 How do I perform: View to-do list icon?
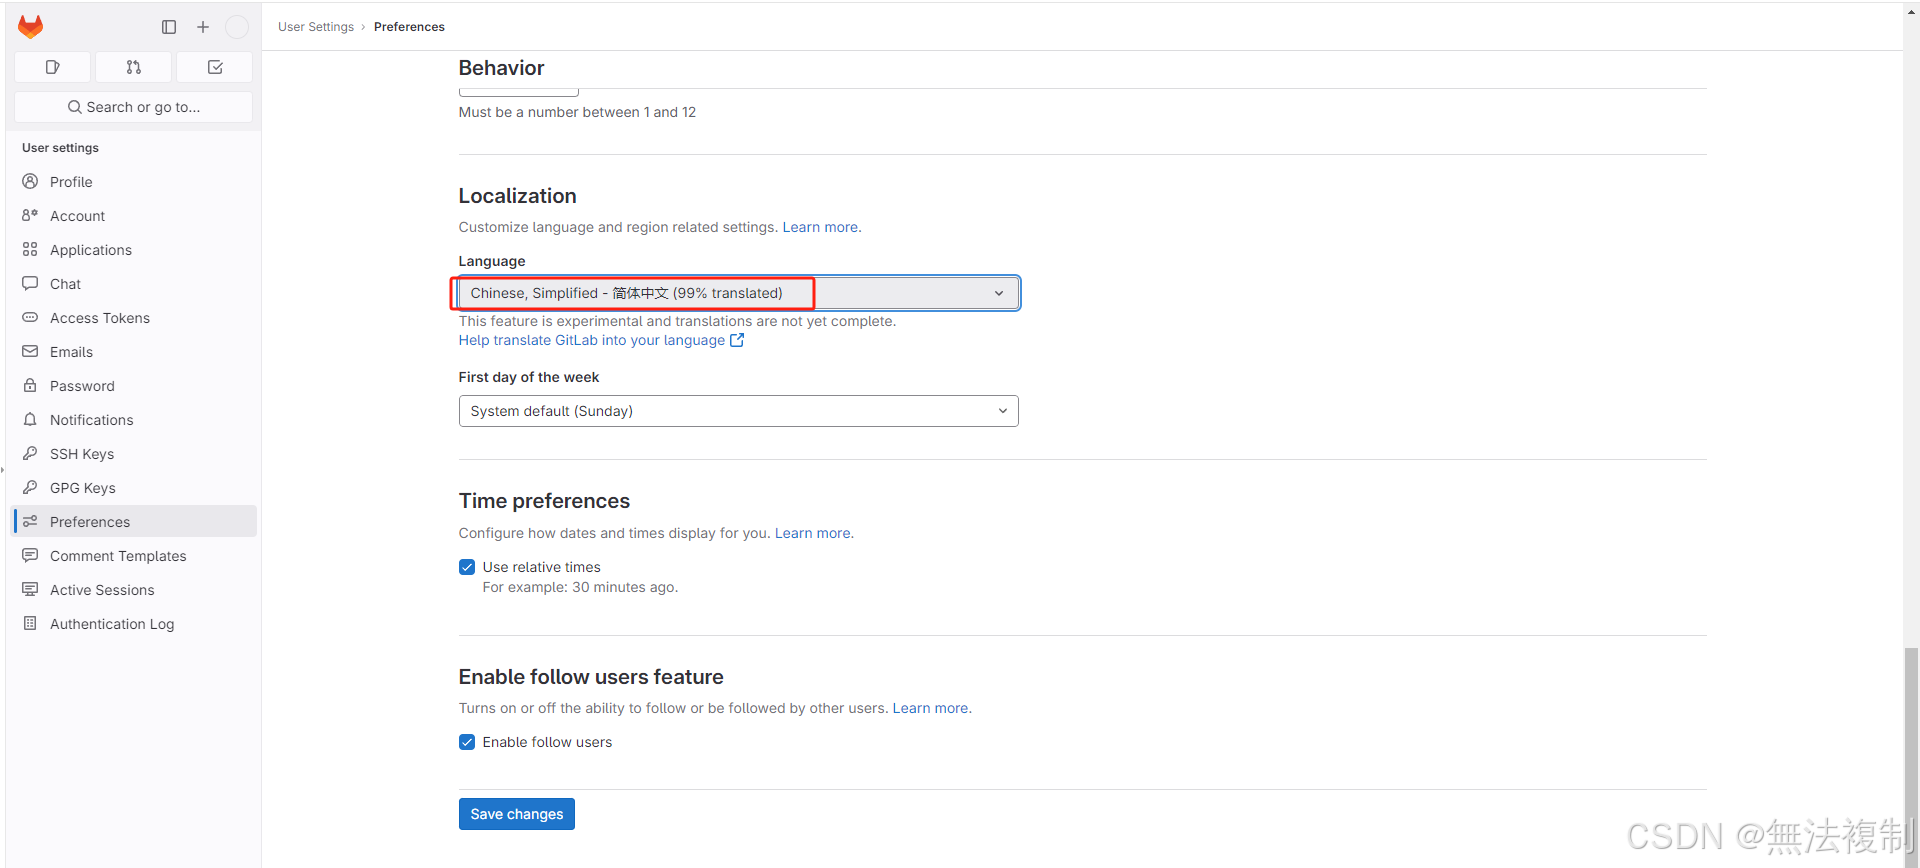tap(215, 67)
